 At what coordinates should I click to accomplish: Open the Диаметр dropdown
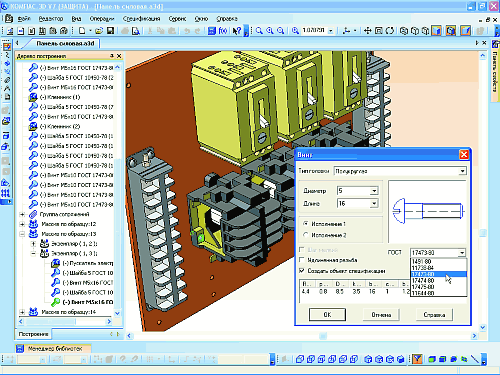(x=374, y=191)
